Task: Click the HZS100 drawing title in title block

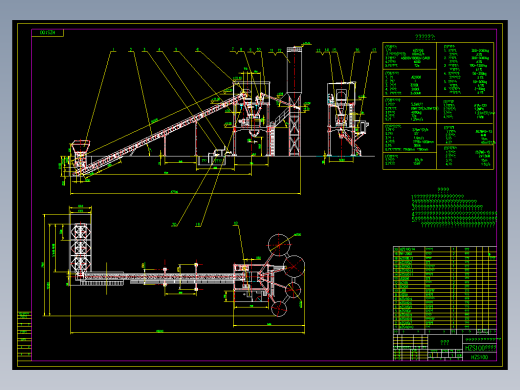Action: tap(480, 348)
